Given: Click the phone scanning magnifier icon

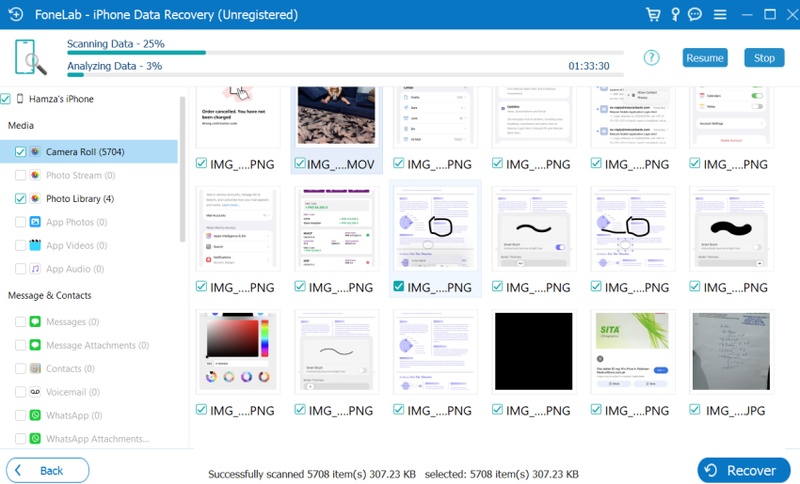Looking at the screenshot, I should pos(30,57).
